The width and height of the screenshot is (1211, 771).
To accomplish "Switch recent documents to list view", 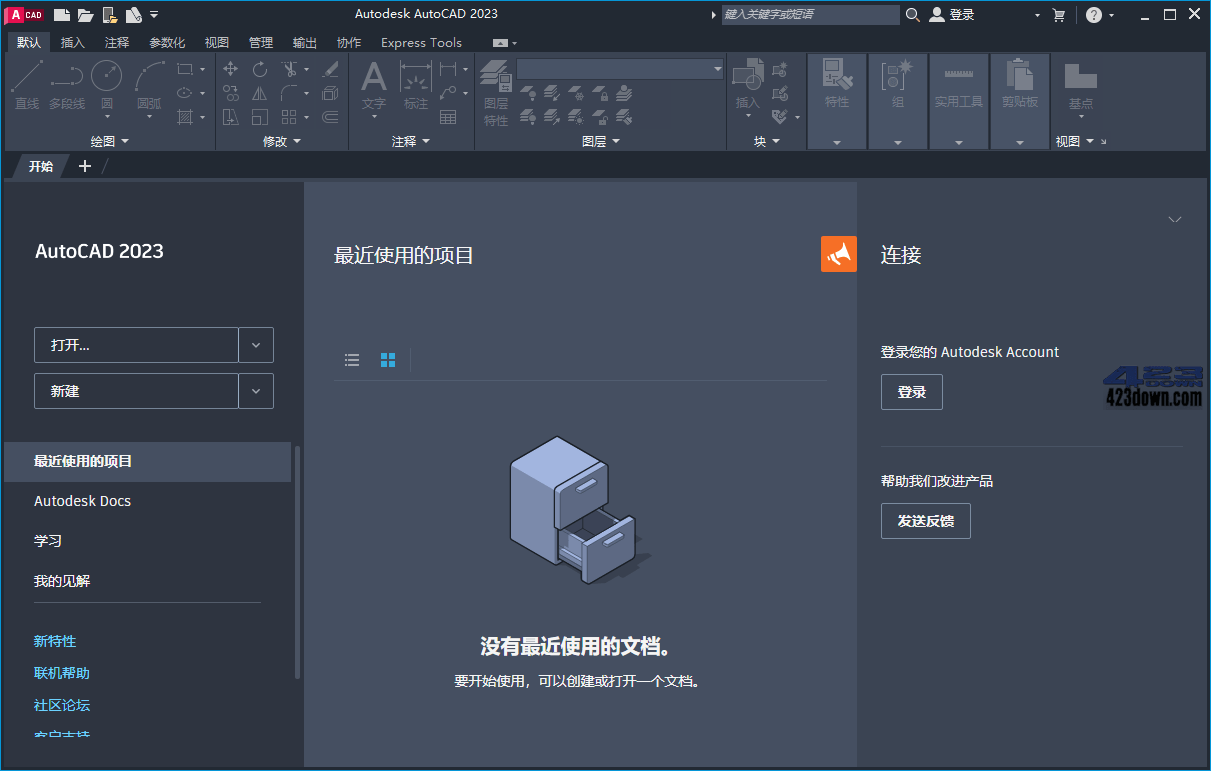I will (352, 360).
